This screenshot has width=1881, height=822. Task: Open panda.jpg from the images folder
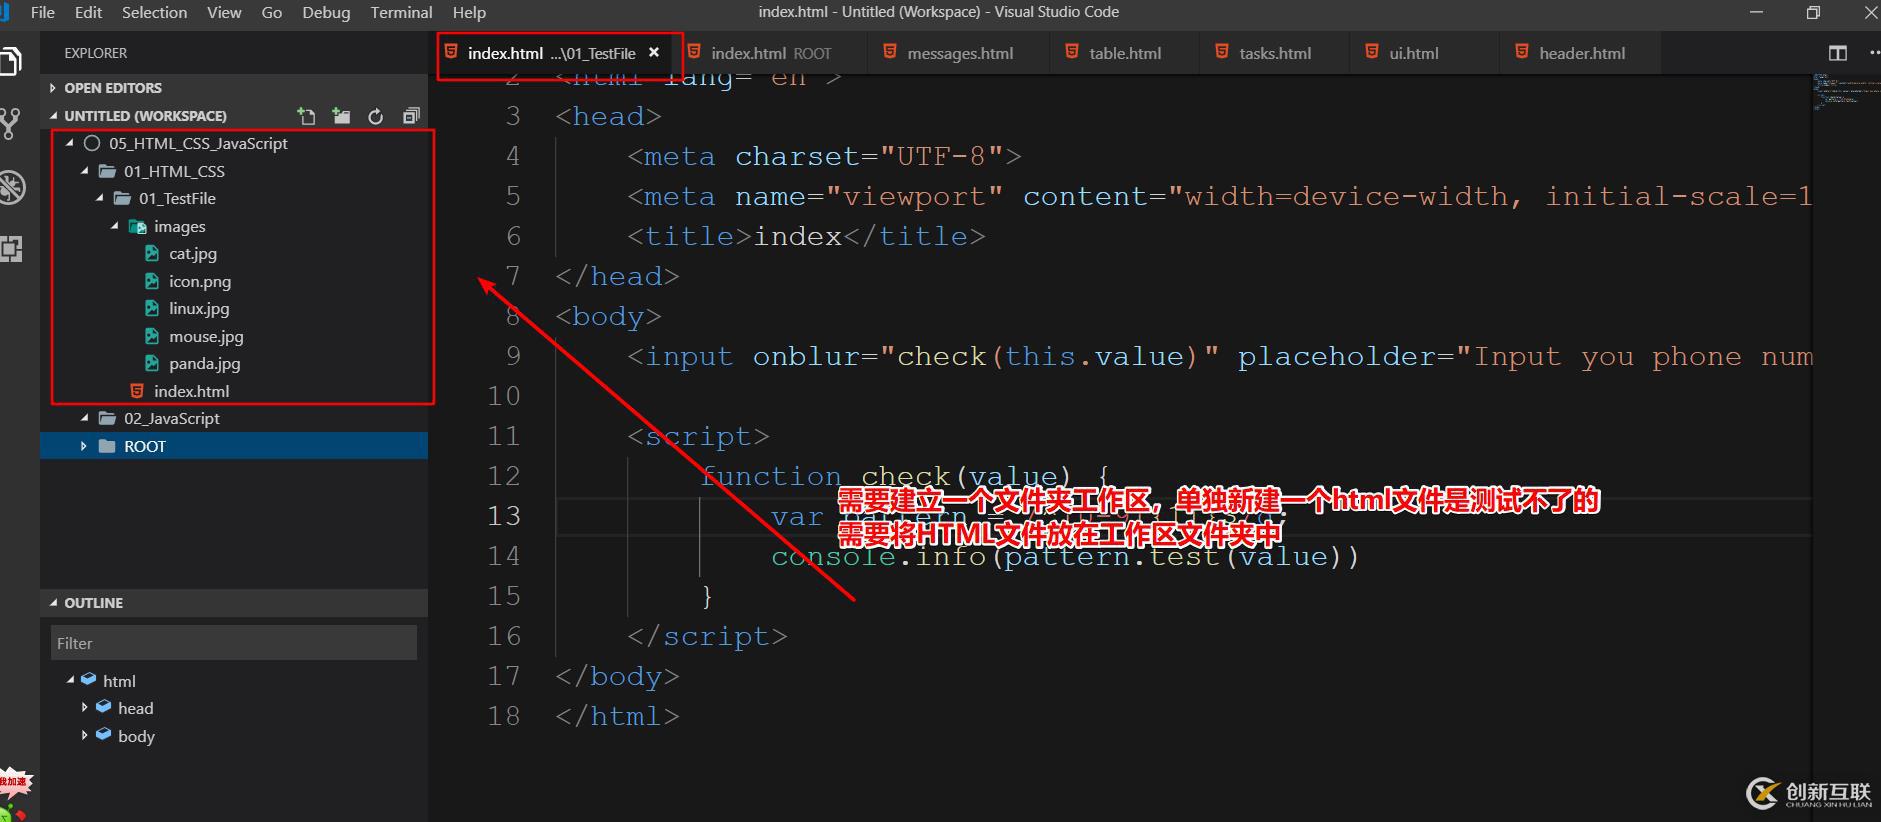point(204,364)
